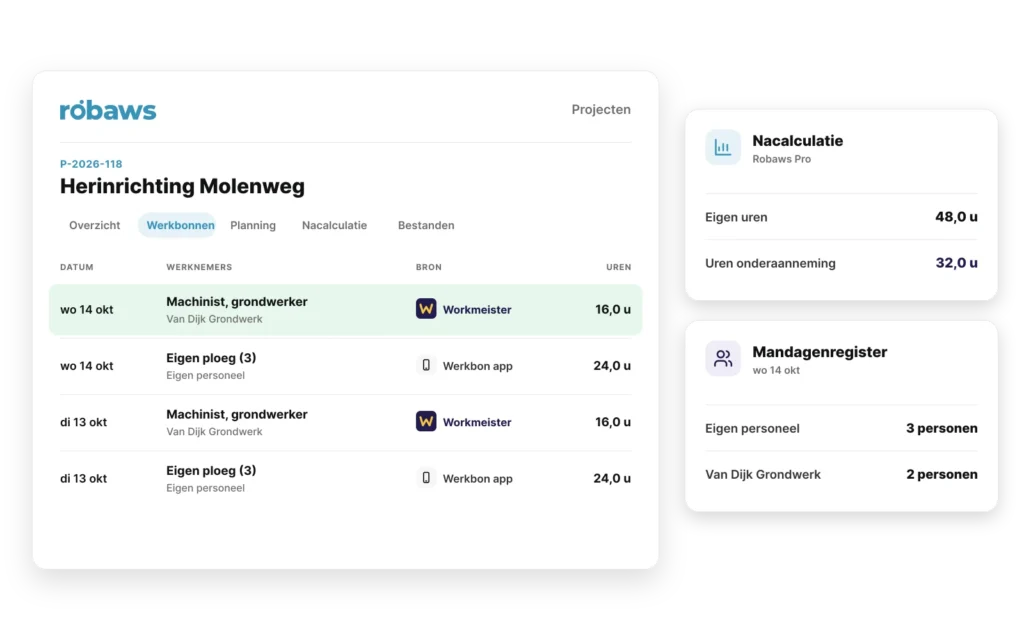Click 16,0 u in di 13 okt row
The height and width of the screenshot is (640, 1024).
tap(613, 422)
